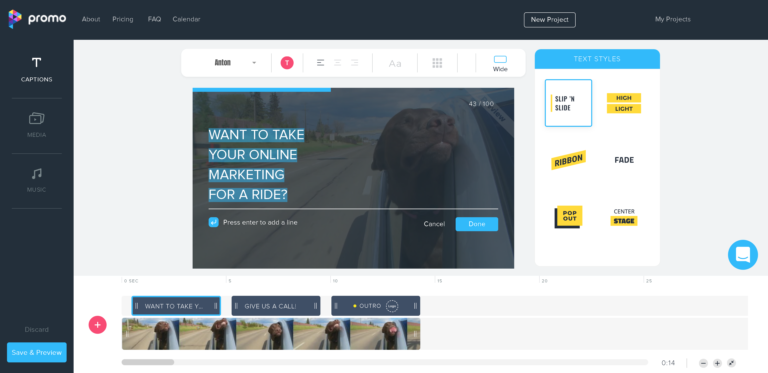Zoom out the timeline with minus icon

(x=703, y=363)
